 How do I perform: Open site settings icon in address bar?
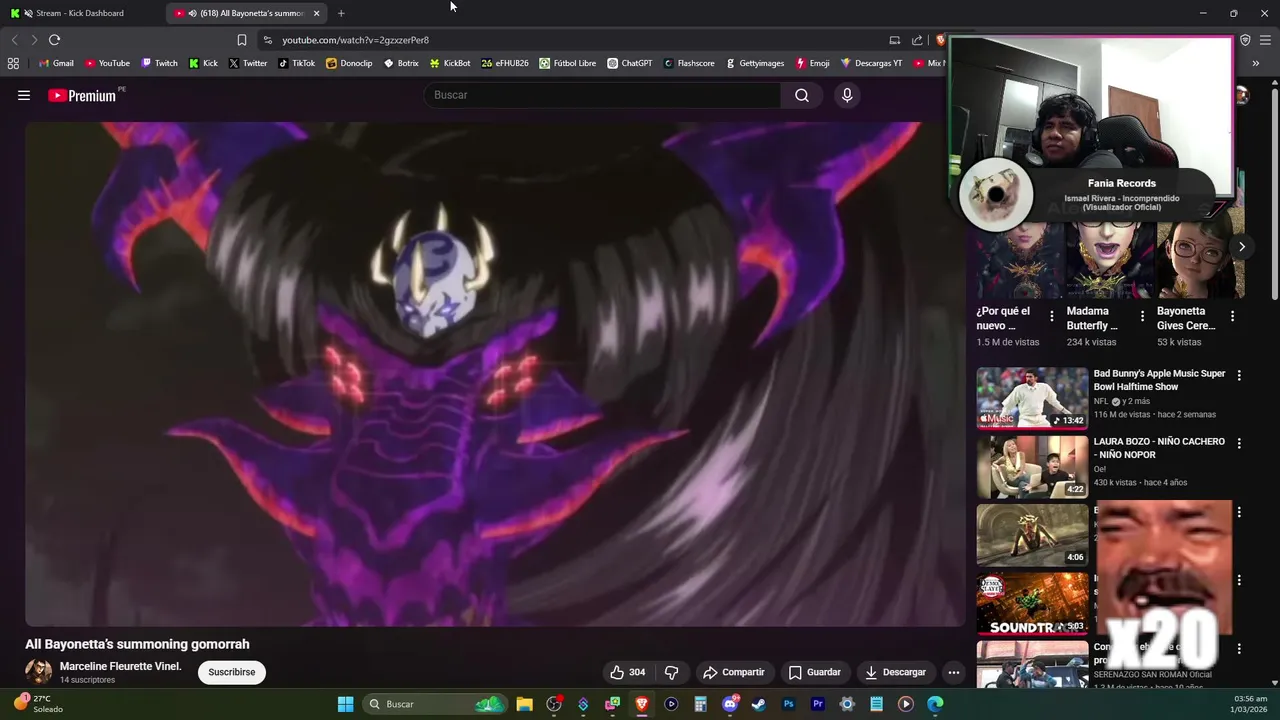(267, 40)
